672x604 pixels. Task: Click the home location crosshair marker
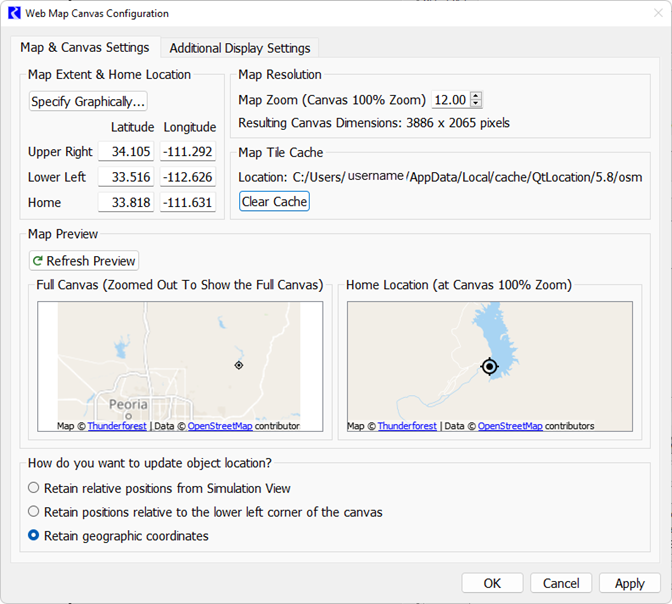pos(489,366)
